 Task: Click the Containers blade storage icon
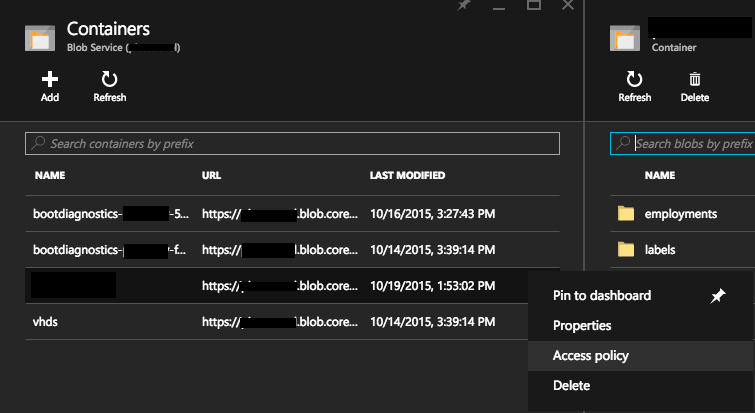pyautogui.click(x=40, y=38)
